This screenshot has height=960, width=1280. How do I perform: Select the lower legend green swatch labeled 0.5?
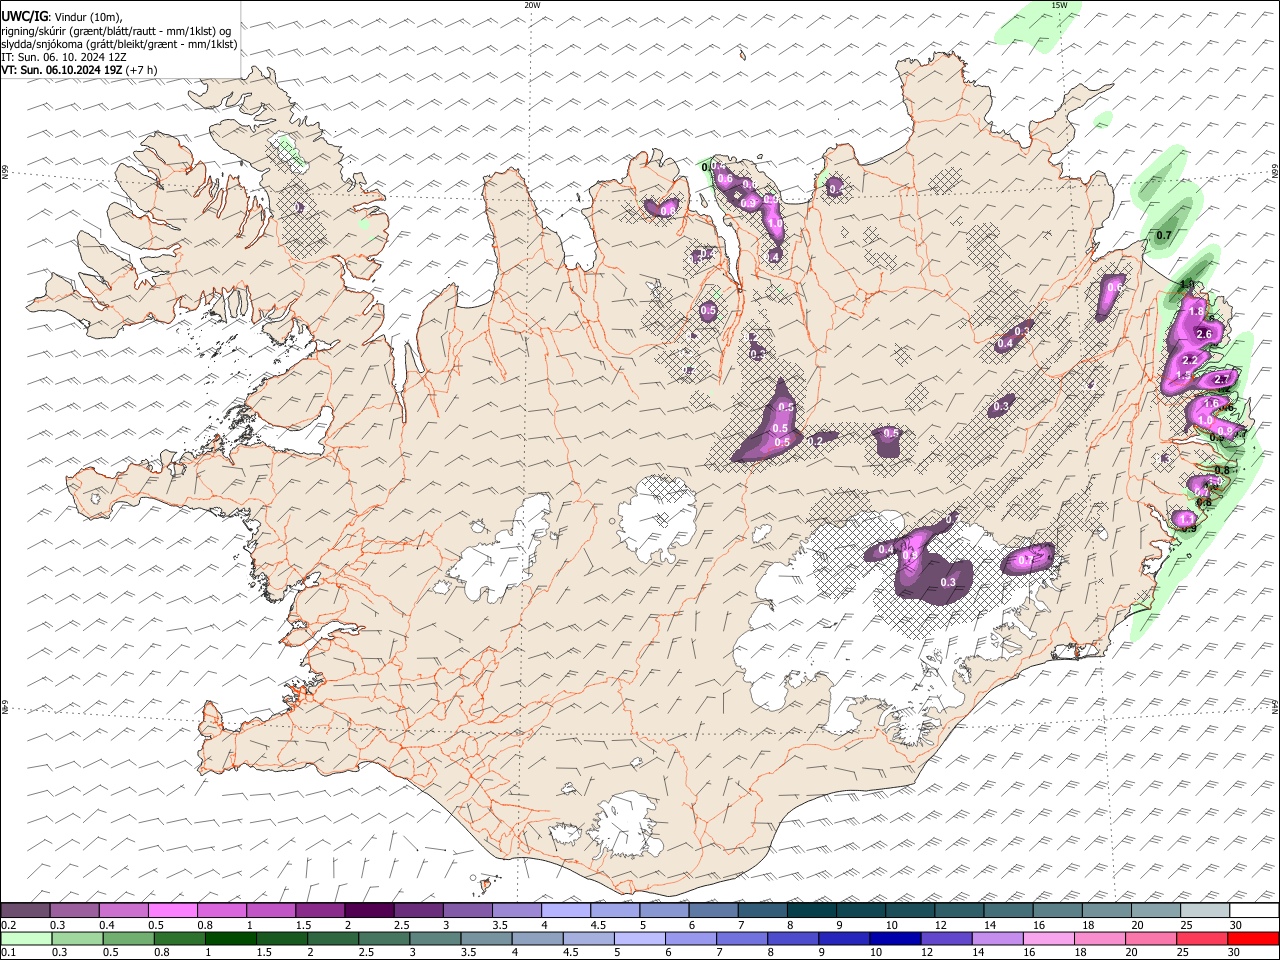pos(129,938)
